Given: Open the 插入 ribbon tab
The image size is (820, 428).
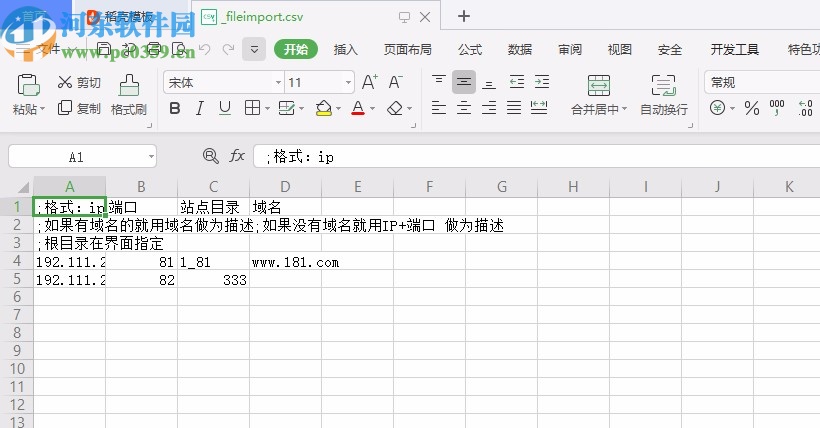Looking at the screenshot, I should [345, 50].
